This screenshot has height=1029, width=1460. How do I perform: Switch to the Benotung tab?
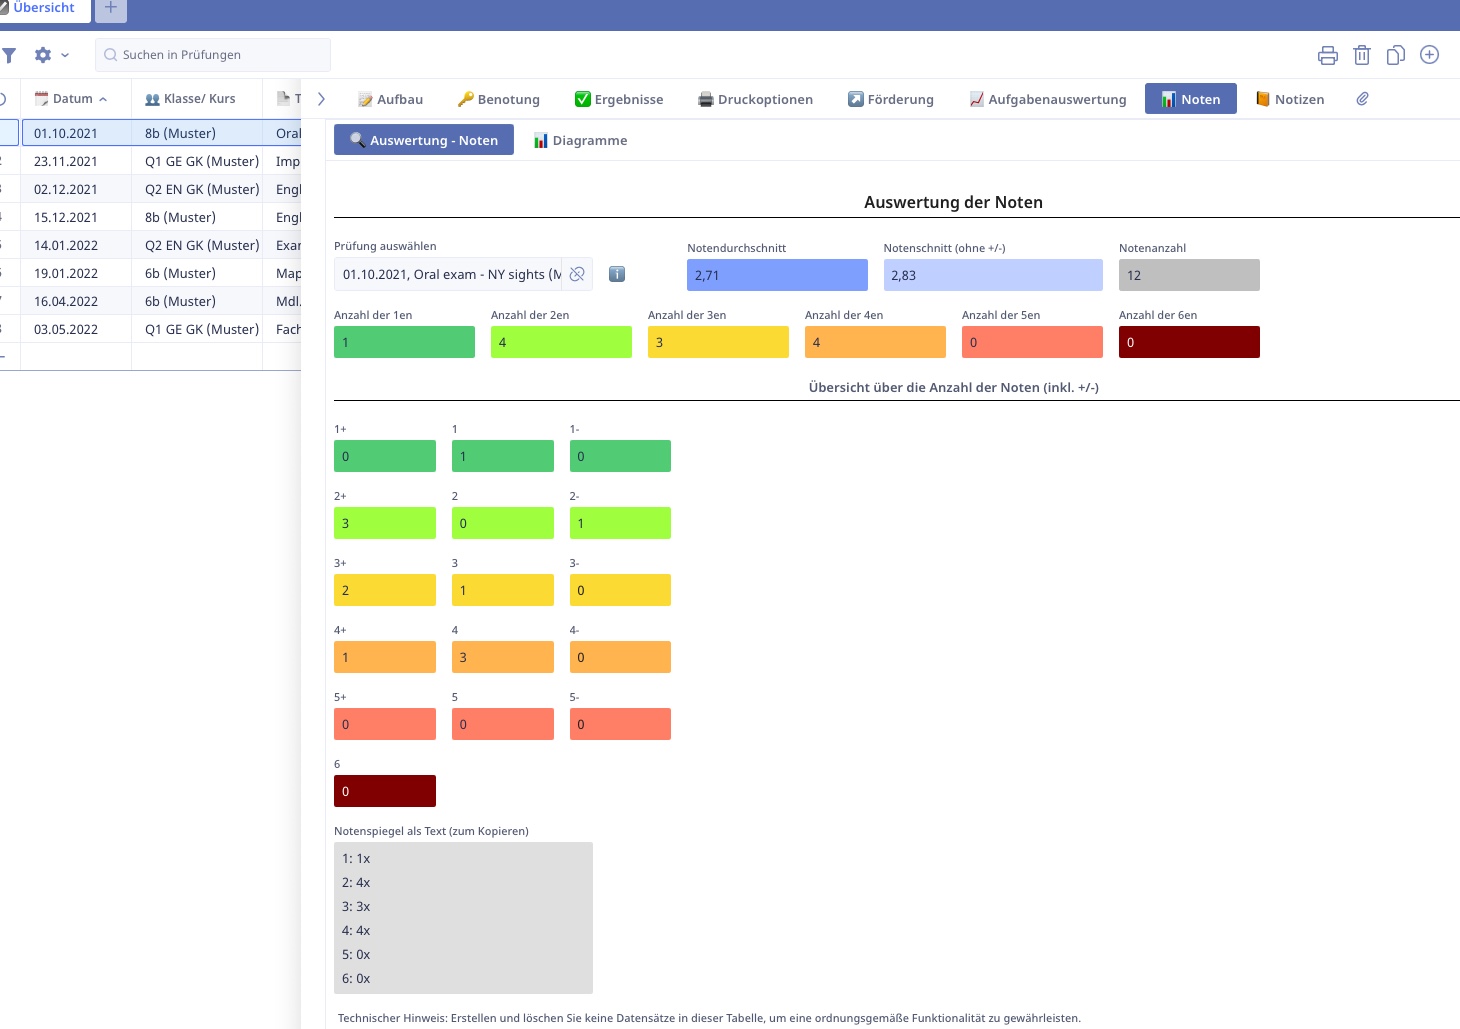(x=499, y=99)
